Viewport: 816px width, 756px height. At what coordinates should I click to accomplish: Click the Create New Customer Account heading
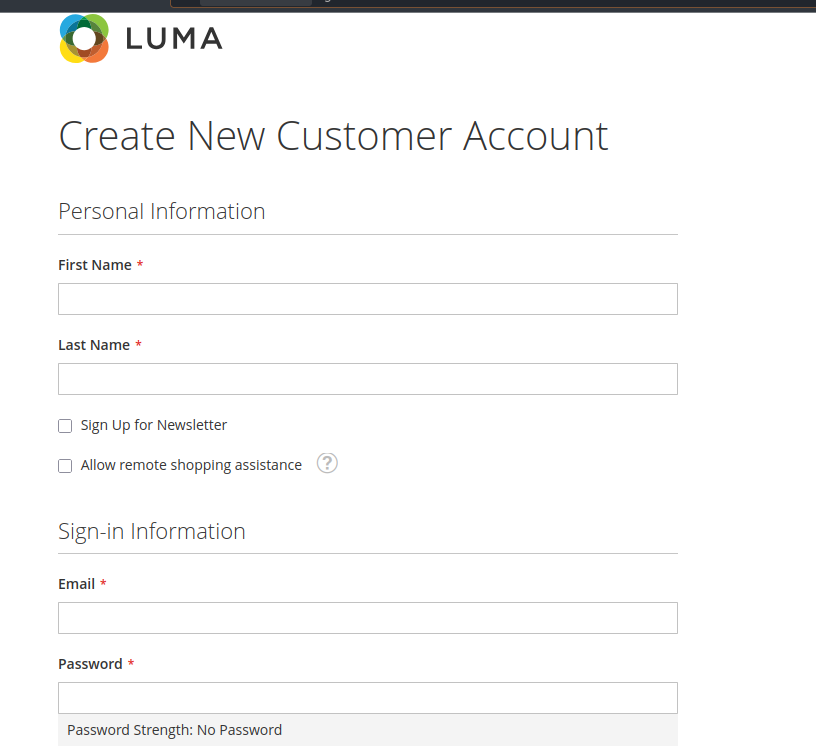pos(333,136)
